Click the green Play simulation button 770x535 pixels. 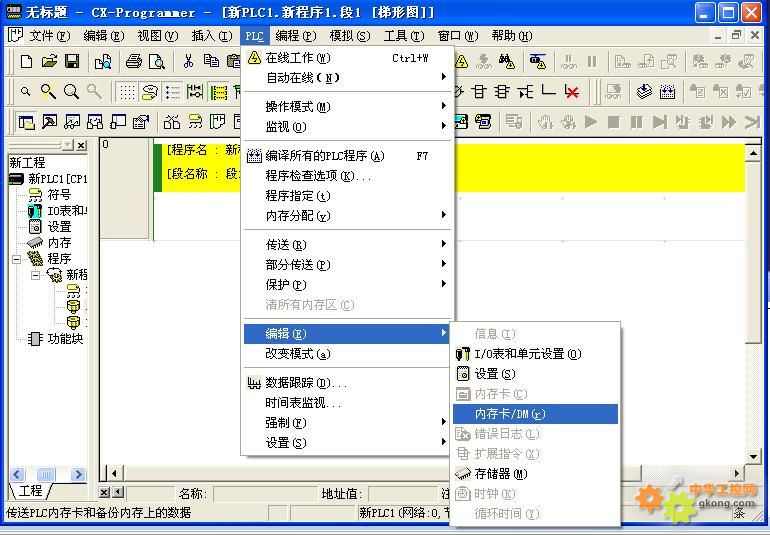click(591, 121)
